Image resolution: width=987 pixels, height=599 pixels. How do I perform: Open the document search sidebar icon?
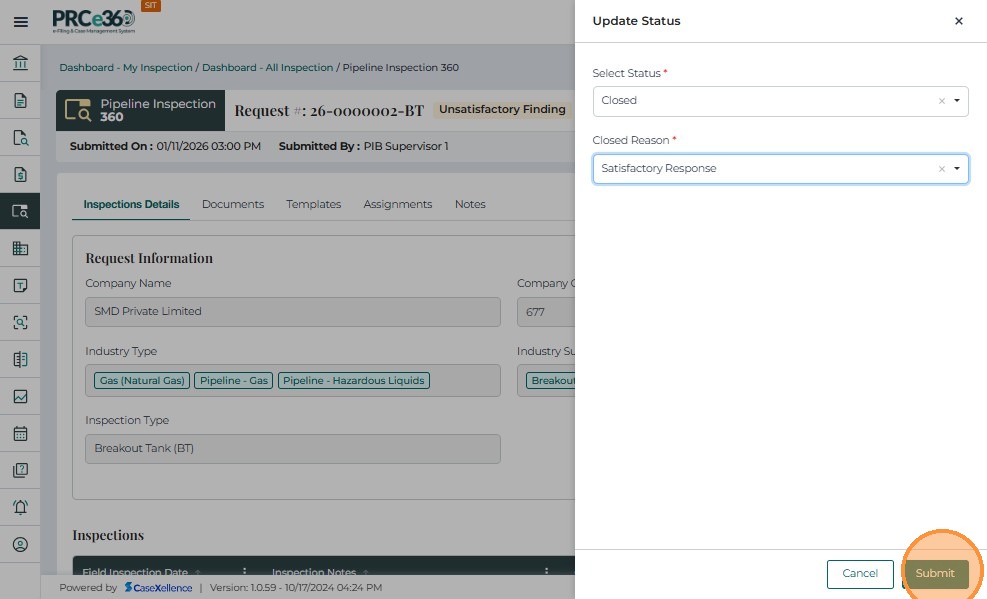pyautogui.click(x=20, y=138)
